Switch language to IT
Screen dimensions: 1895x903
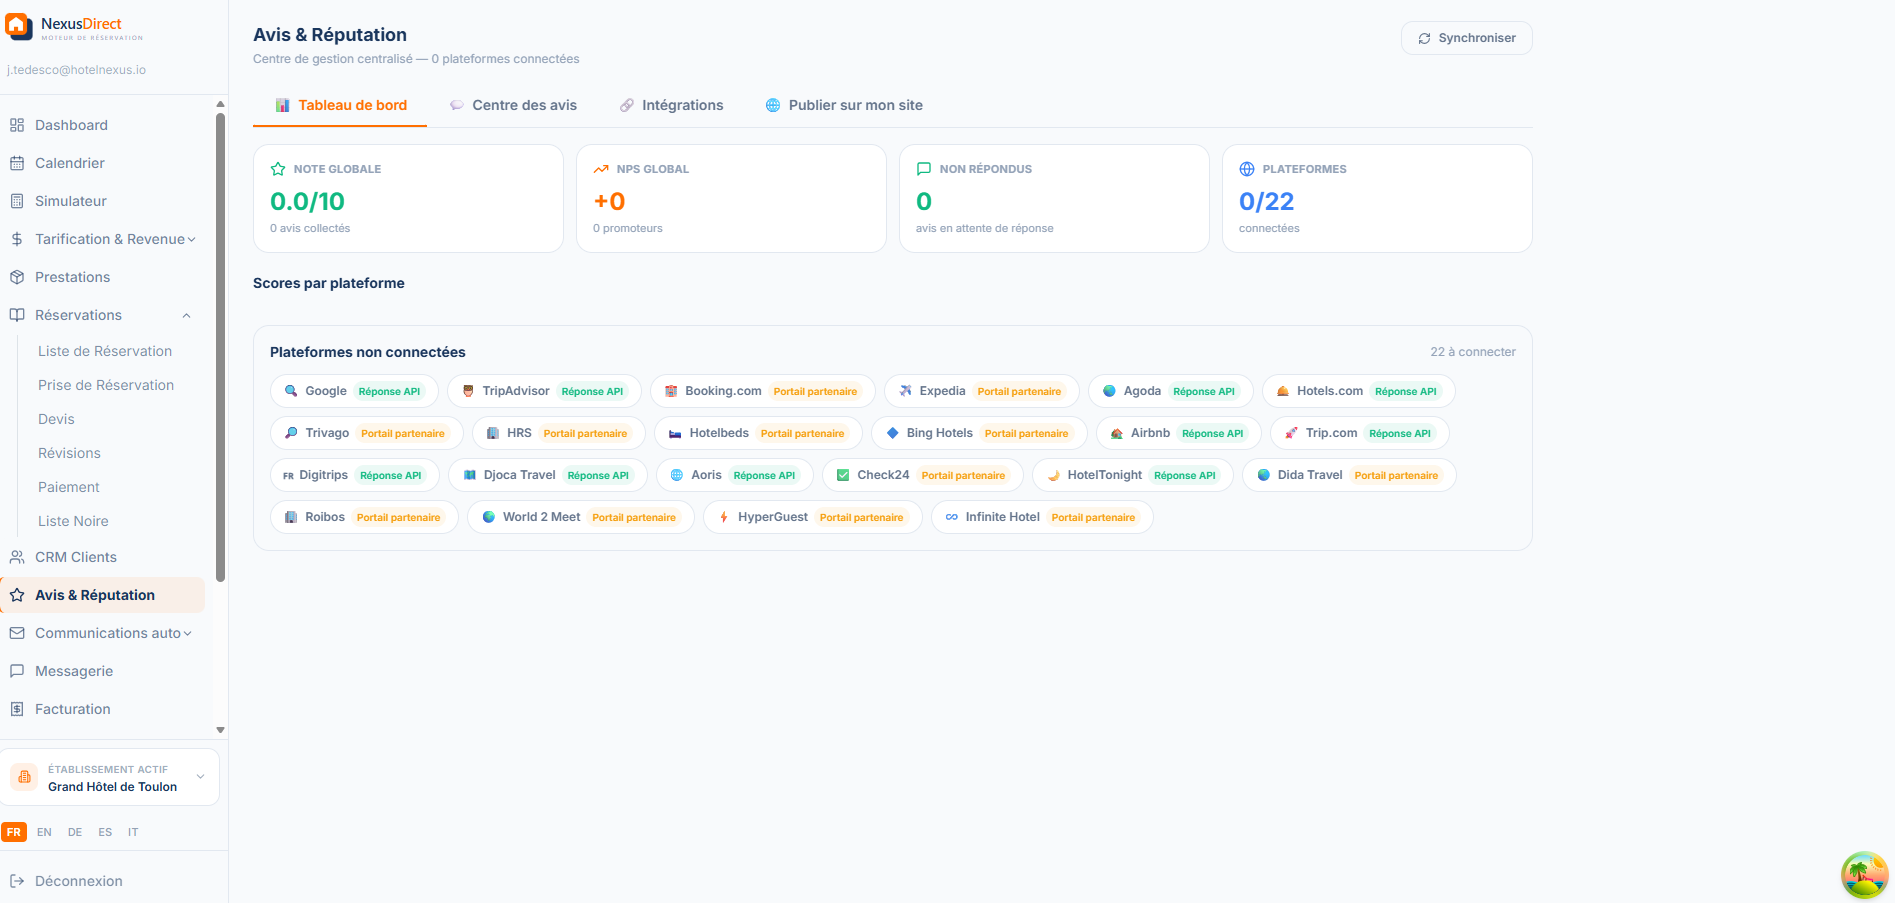(x=133, y=832)
